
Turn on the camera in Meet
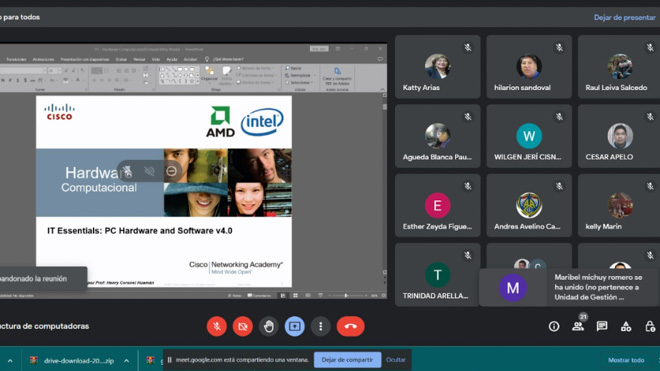coord(243,326)
